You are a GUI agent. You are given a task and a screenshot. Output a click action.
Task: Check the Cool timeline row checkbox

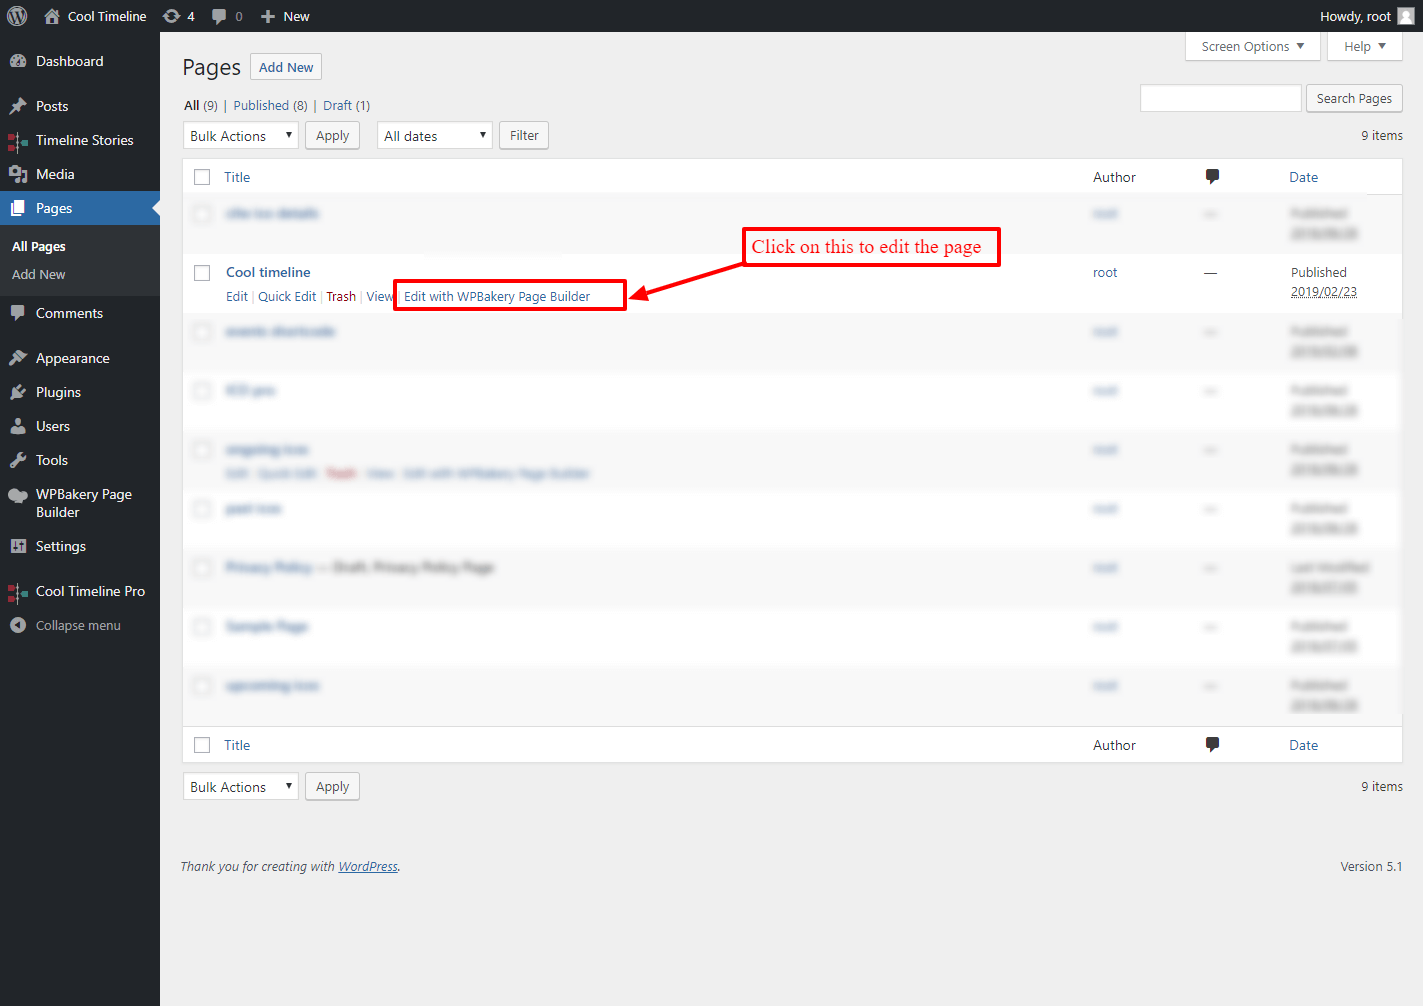[202, 272]
